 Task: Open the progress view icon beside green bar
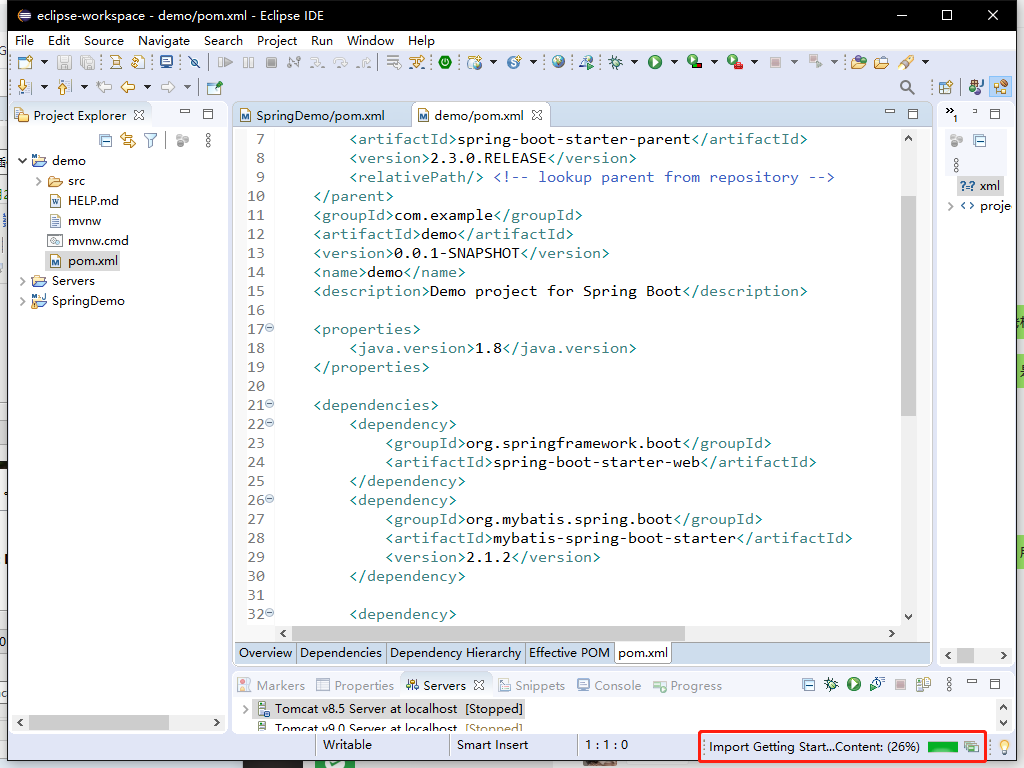tap(971, 746)
